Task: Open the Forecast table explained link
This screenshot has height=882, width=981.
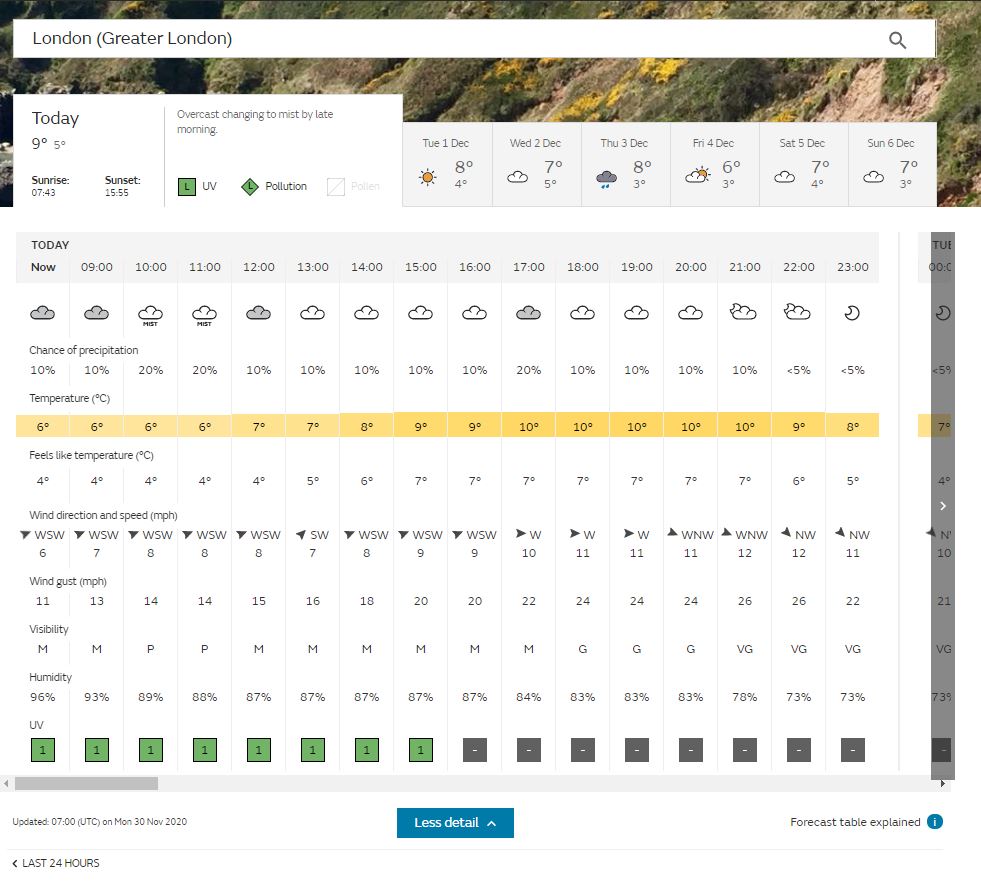Action: (855, 821)
